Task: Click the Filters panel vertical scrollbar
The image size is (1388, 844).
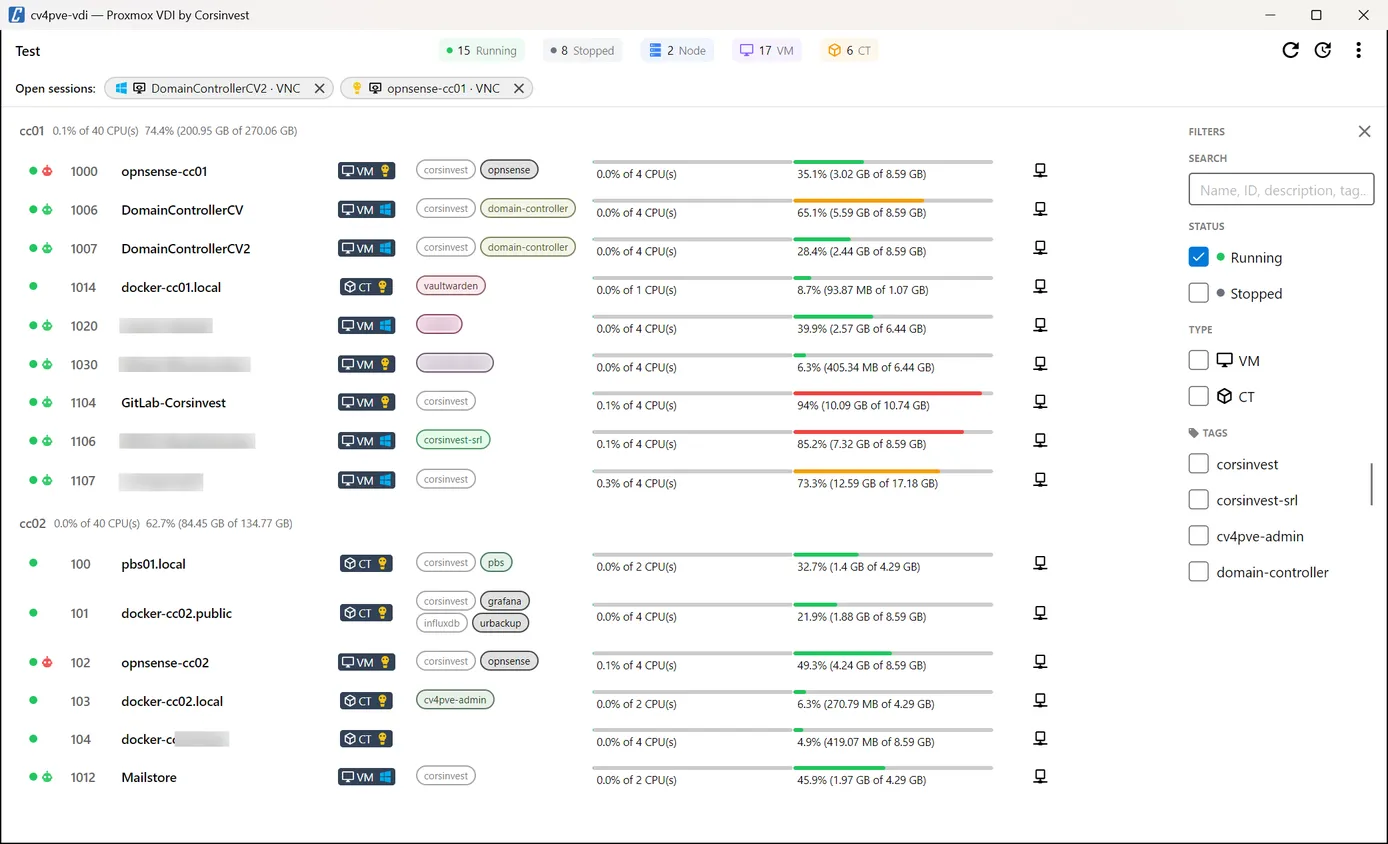Action: tap(1372, 484)
